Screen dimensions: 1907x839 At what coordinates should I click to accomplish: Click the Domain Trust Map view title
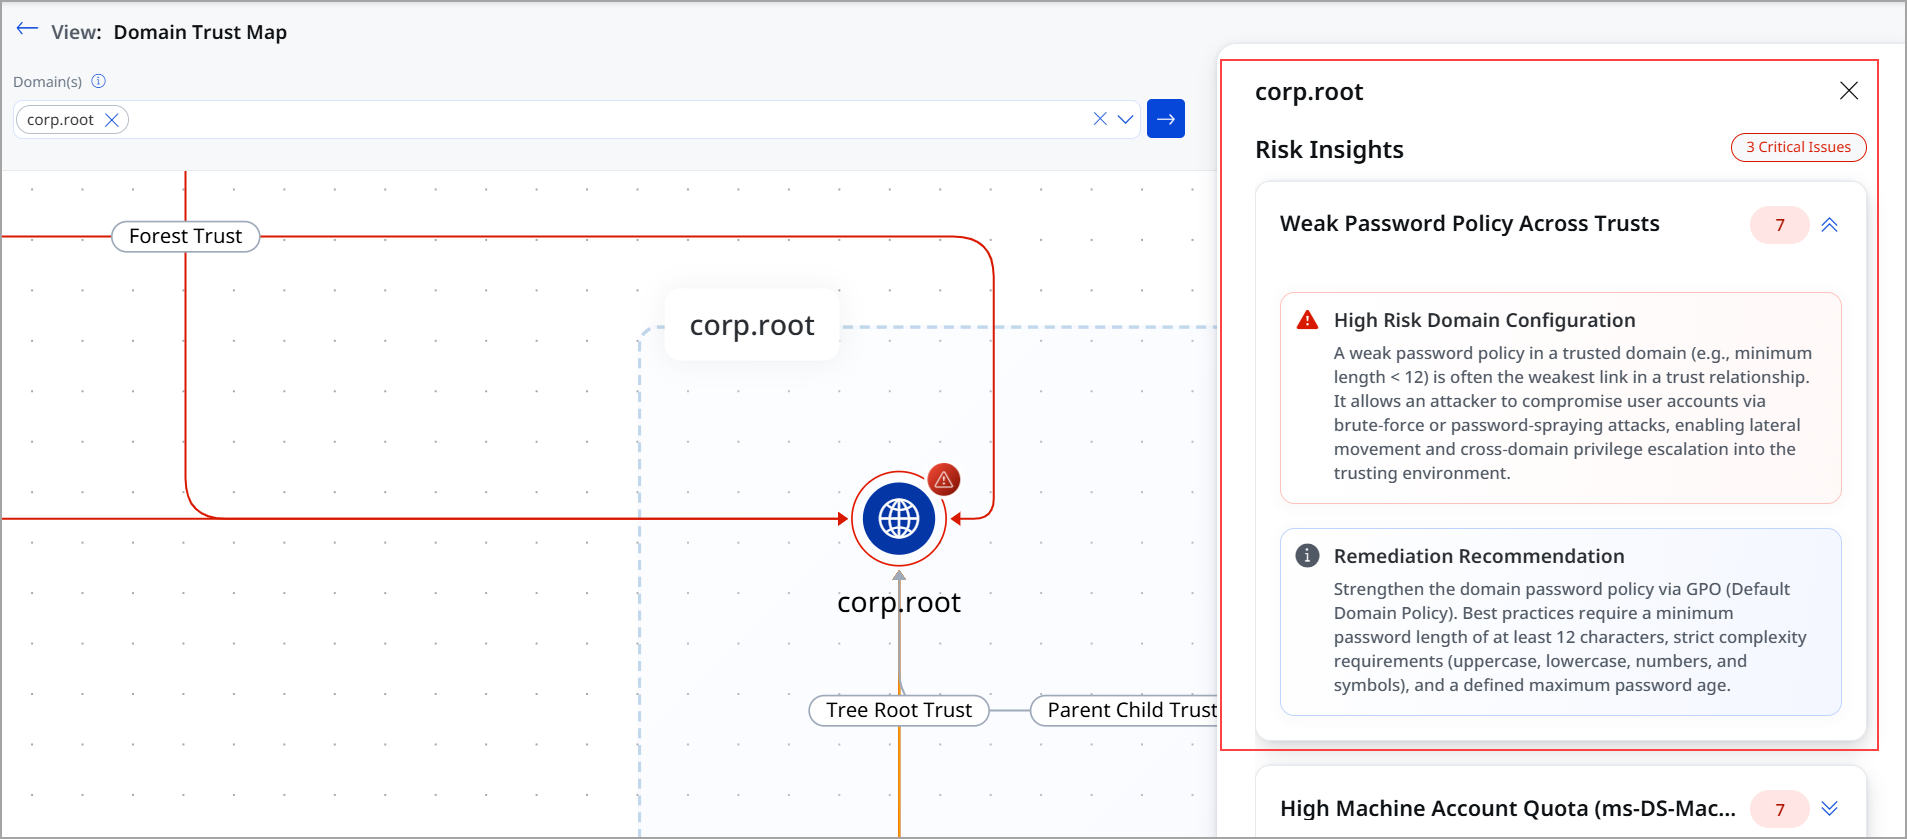coord(200,32)
